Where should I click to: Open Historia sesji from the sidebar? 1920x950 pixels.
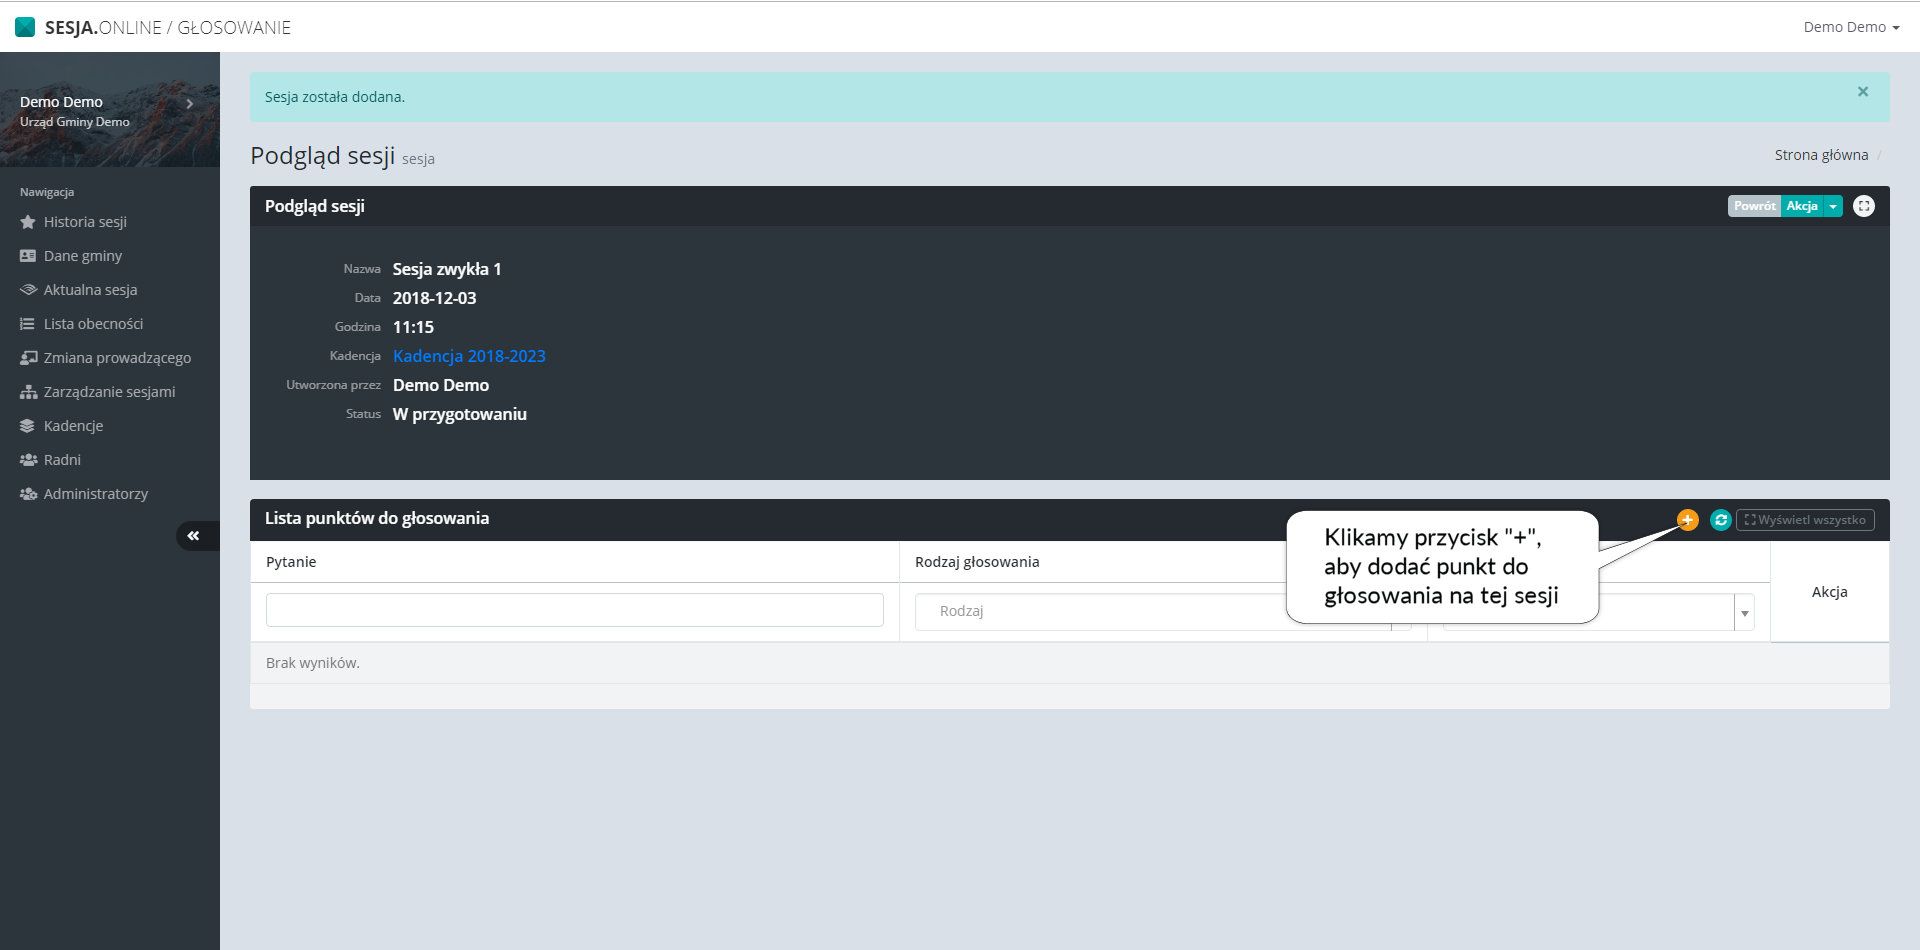pos(85,222)
